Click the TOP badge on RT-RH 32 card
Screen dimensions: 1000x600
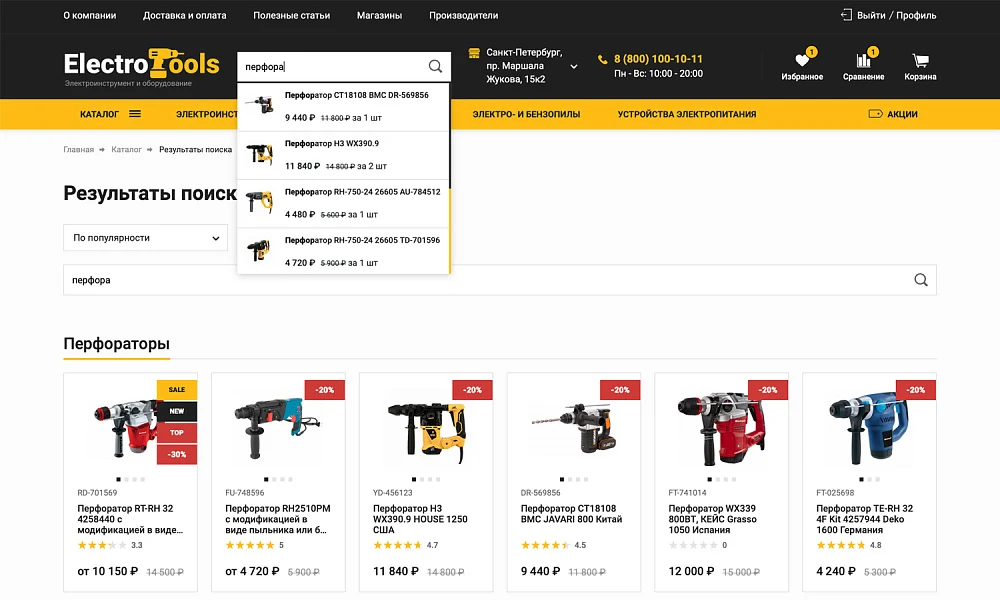(x=177, y=433)
